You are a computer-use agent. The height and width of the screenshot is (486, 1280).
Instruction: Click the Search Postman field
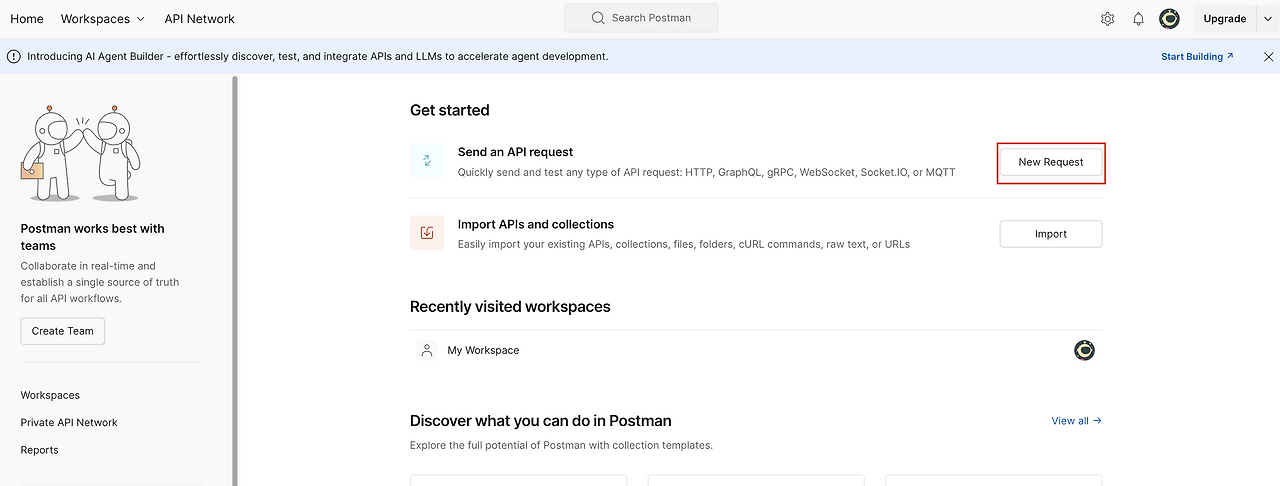[x=641, y=18]
